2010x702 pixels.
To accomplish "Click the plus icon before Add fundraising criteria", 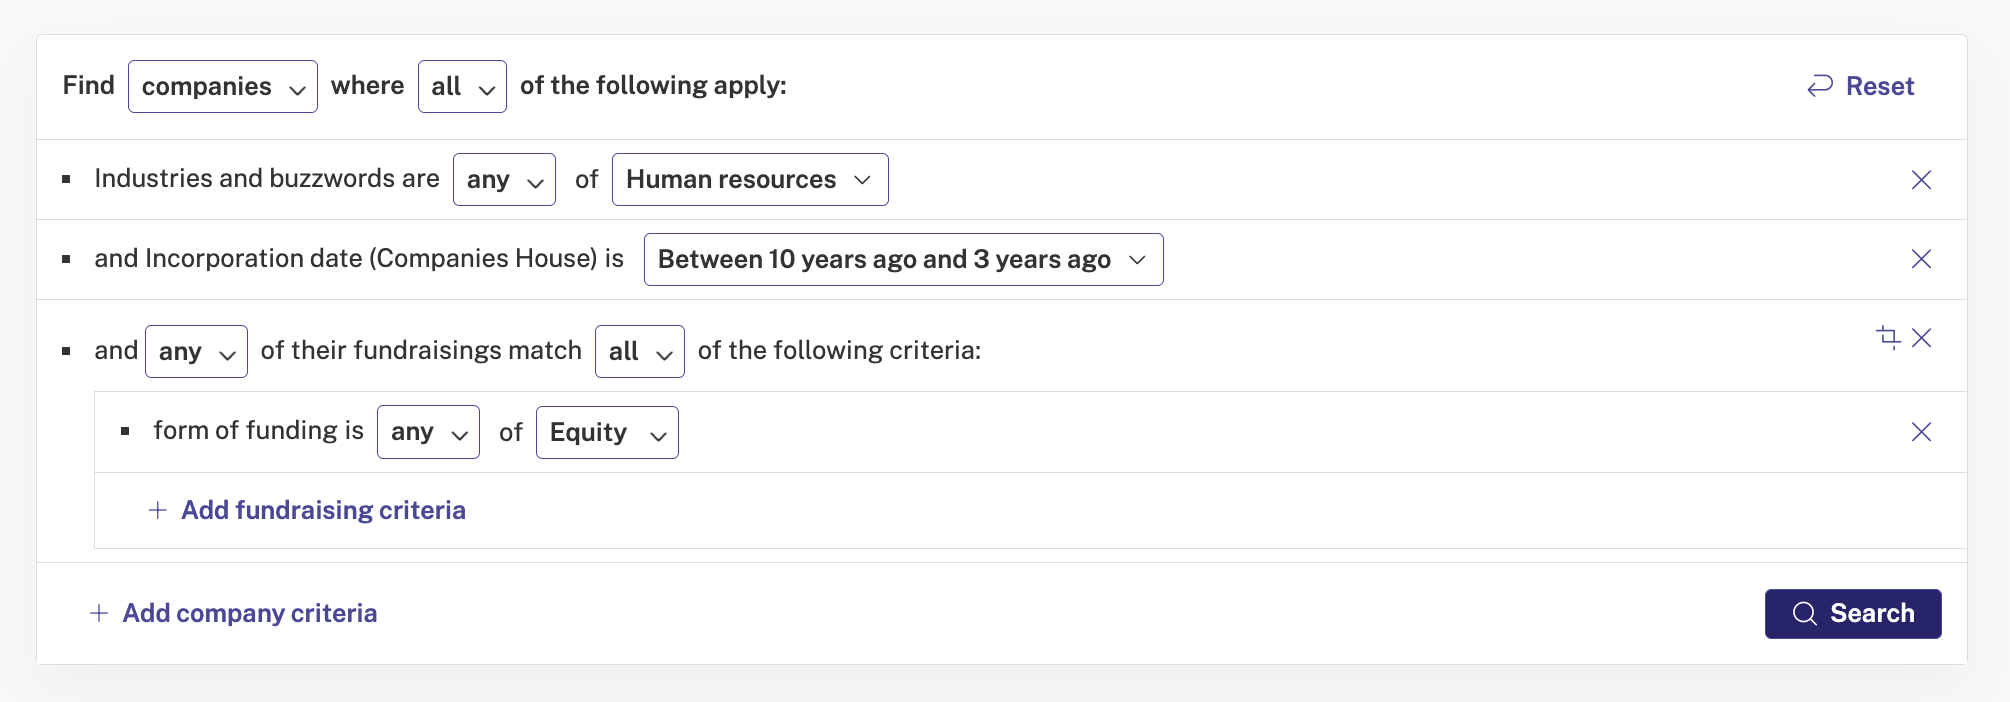I will tap(157, 510).
